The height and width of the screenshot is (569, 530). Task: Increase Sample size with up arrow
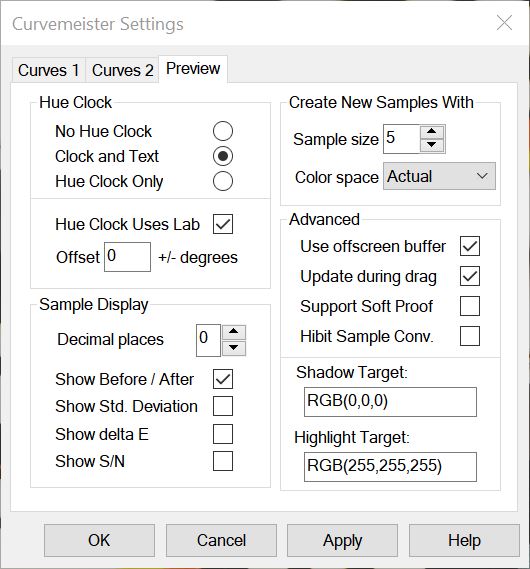pyautogui.click(x=432, y=132)
